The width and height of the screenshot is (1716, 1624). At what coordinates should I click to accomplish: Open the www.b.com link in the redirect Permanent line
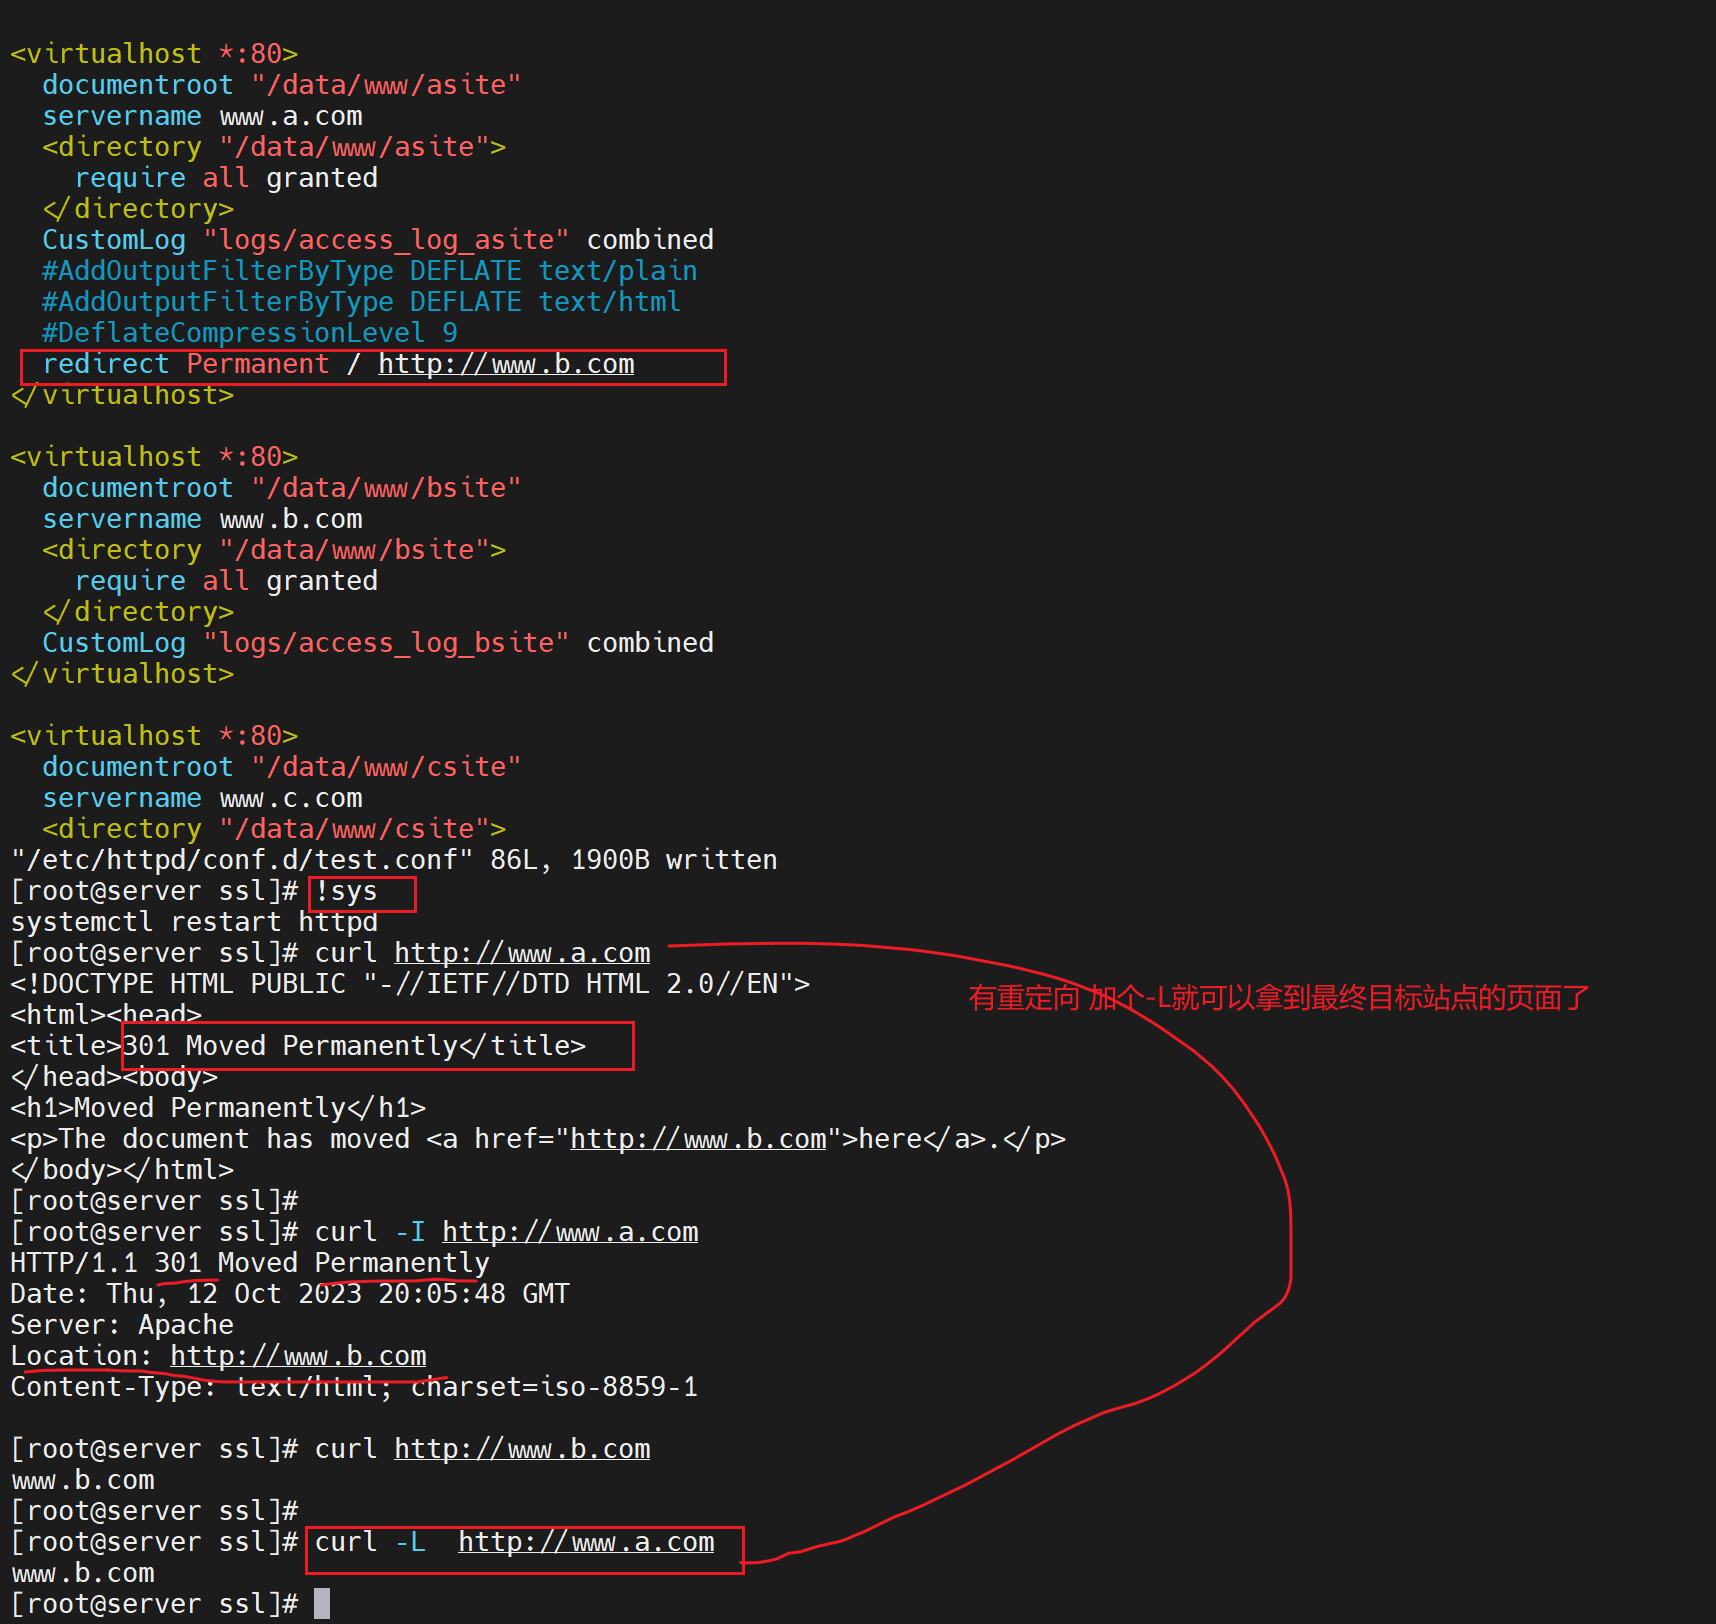tap(506, 364)
